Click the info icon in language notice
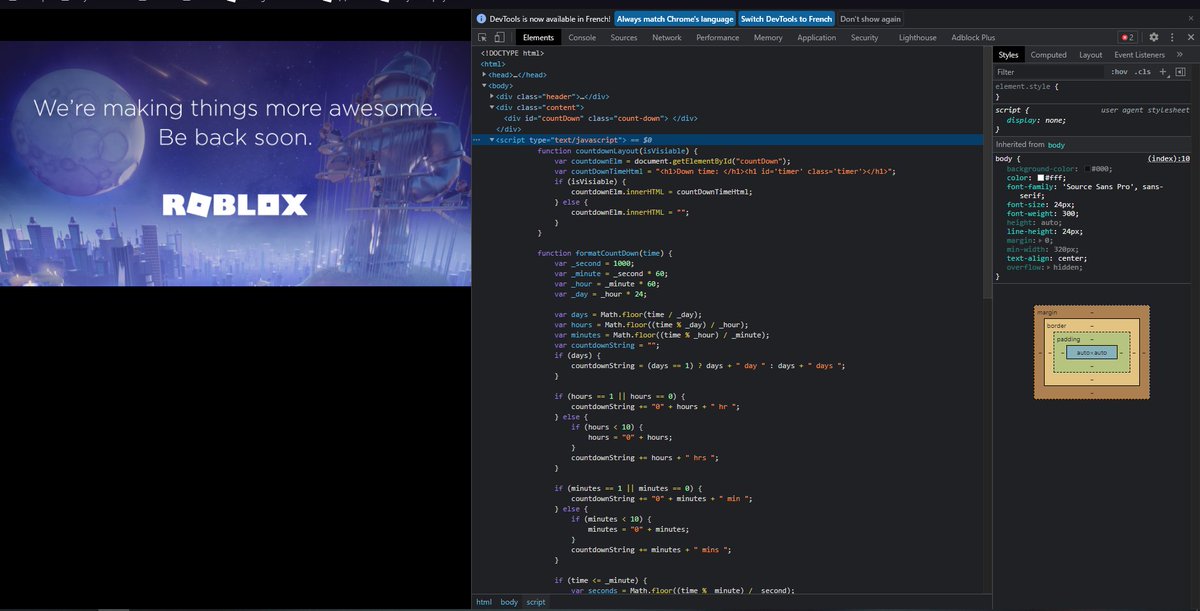The image size is (1200, 611). [x=482, y=19]
